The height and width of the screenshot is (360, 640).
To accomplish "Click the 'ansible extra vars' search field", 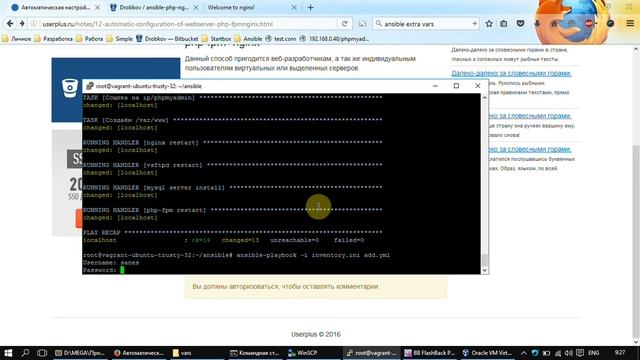I will (x=427, y=24).
